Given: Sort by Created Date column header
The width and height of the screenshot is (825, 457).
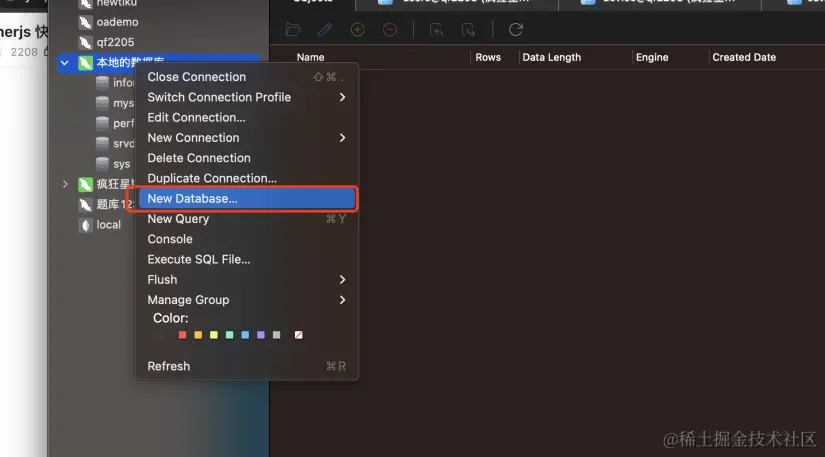Looking at the screenshot, I should [744, 57].
